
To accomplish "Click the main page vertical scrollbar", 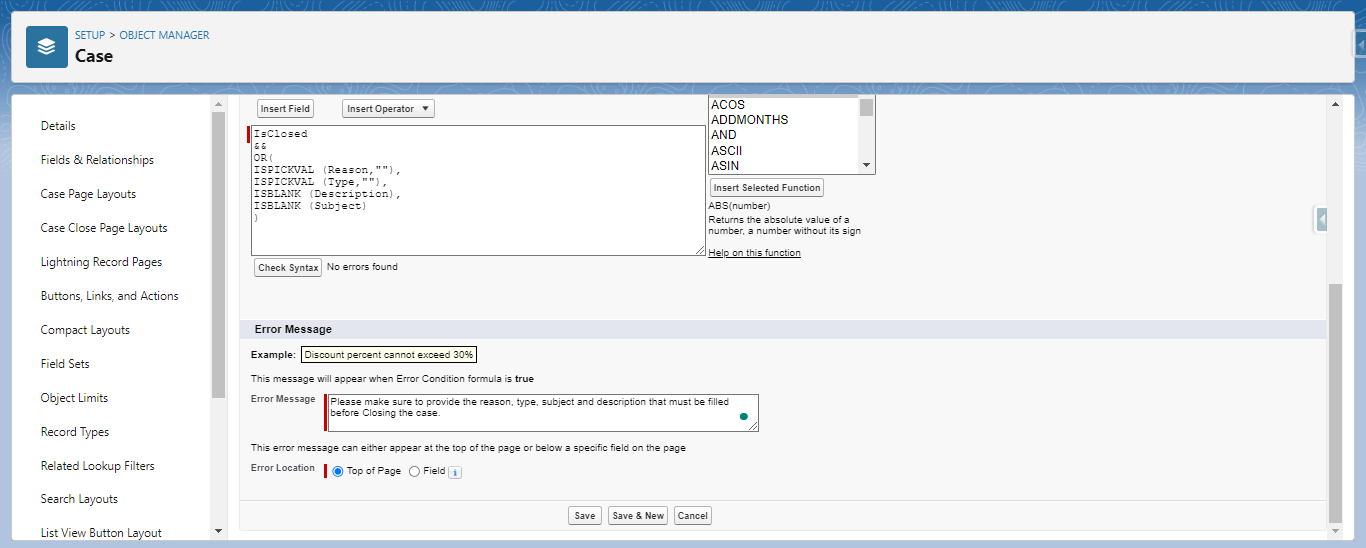I will 1335,400.
